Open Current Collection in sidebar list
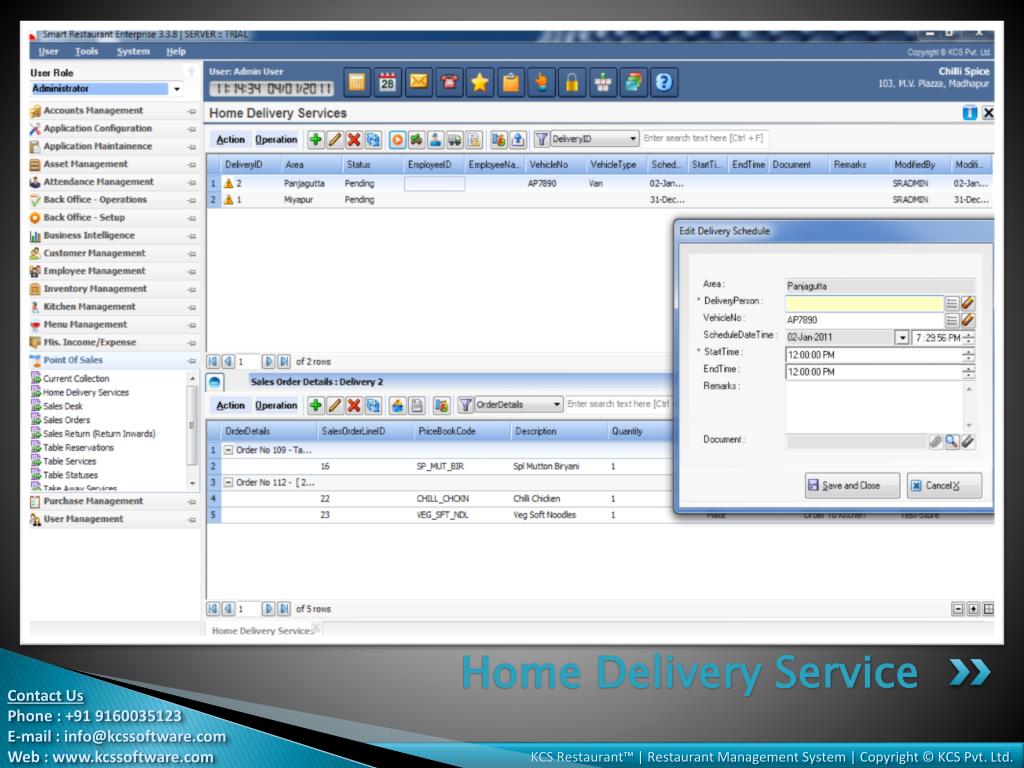 [76, 379]
